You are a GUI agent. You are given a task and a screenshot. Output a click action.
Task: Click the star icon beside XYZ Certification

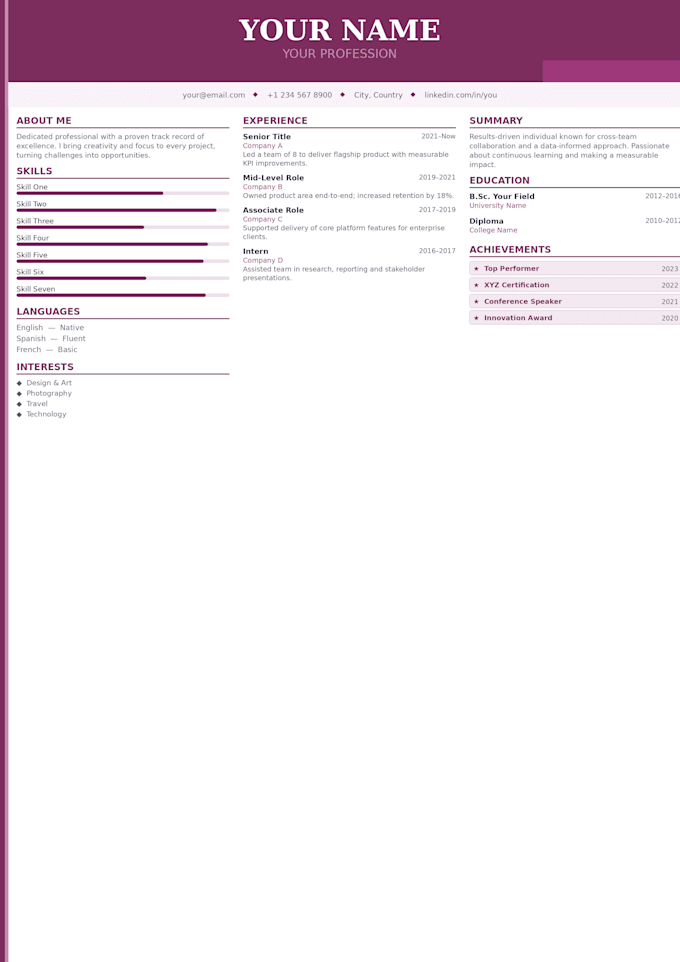(x=476, y=285)
